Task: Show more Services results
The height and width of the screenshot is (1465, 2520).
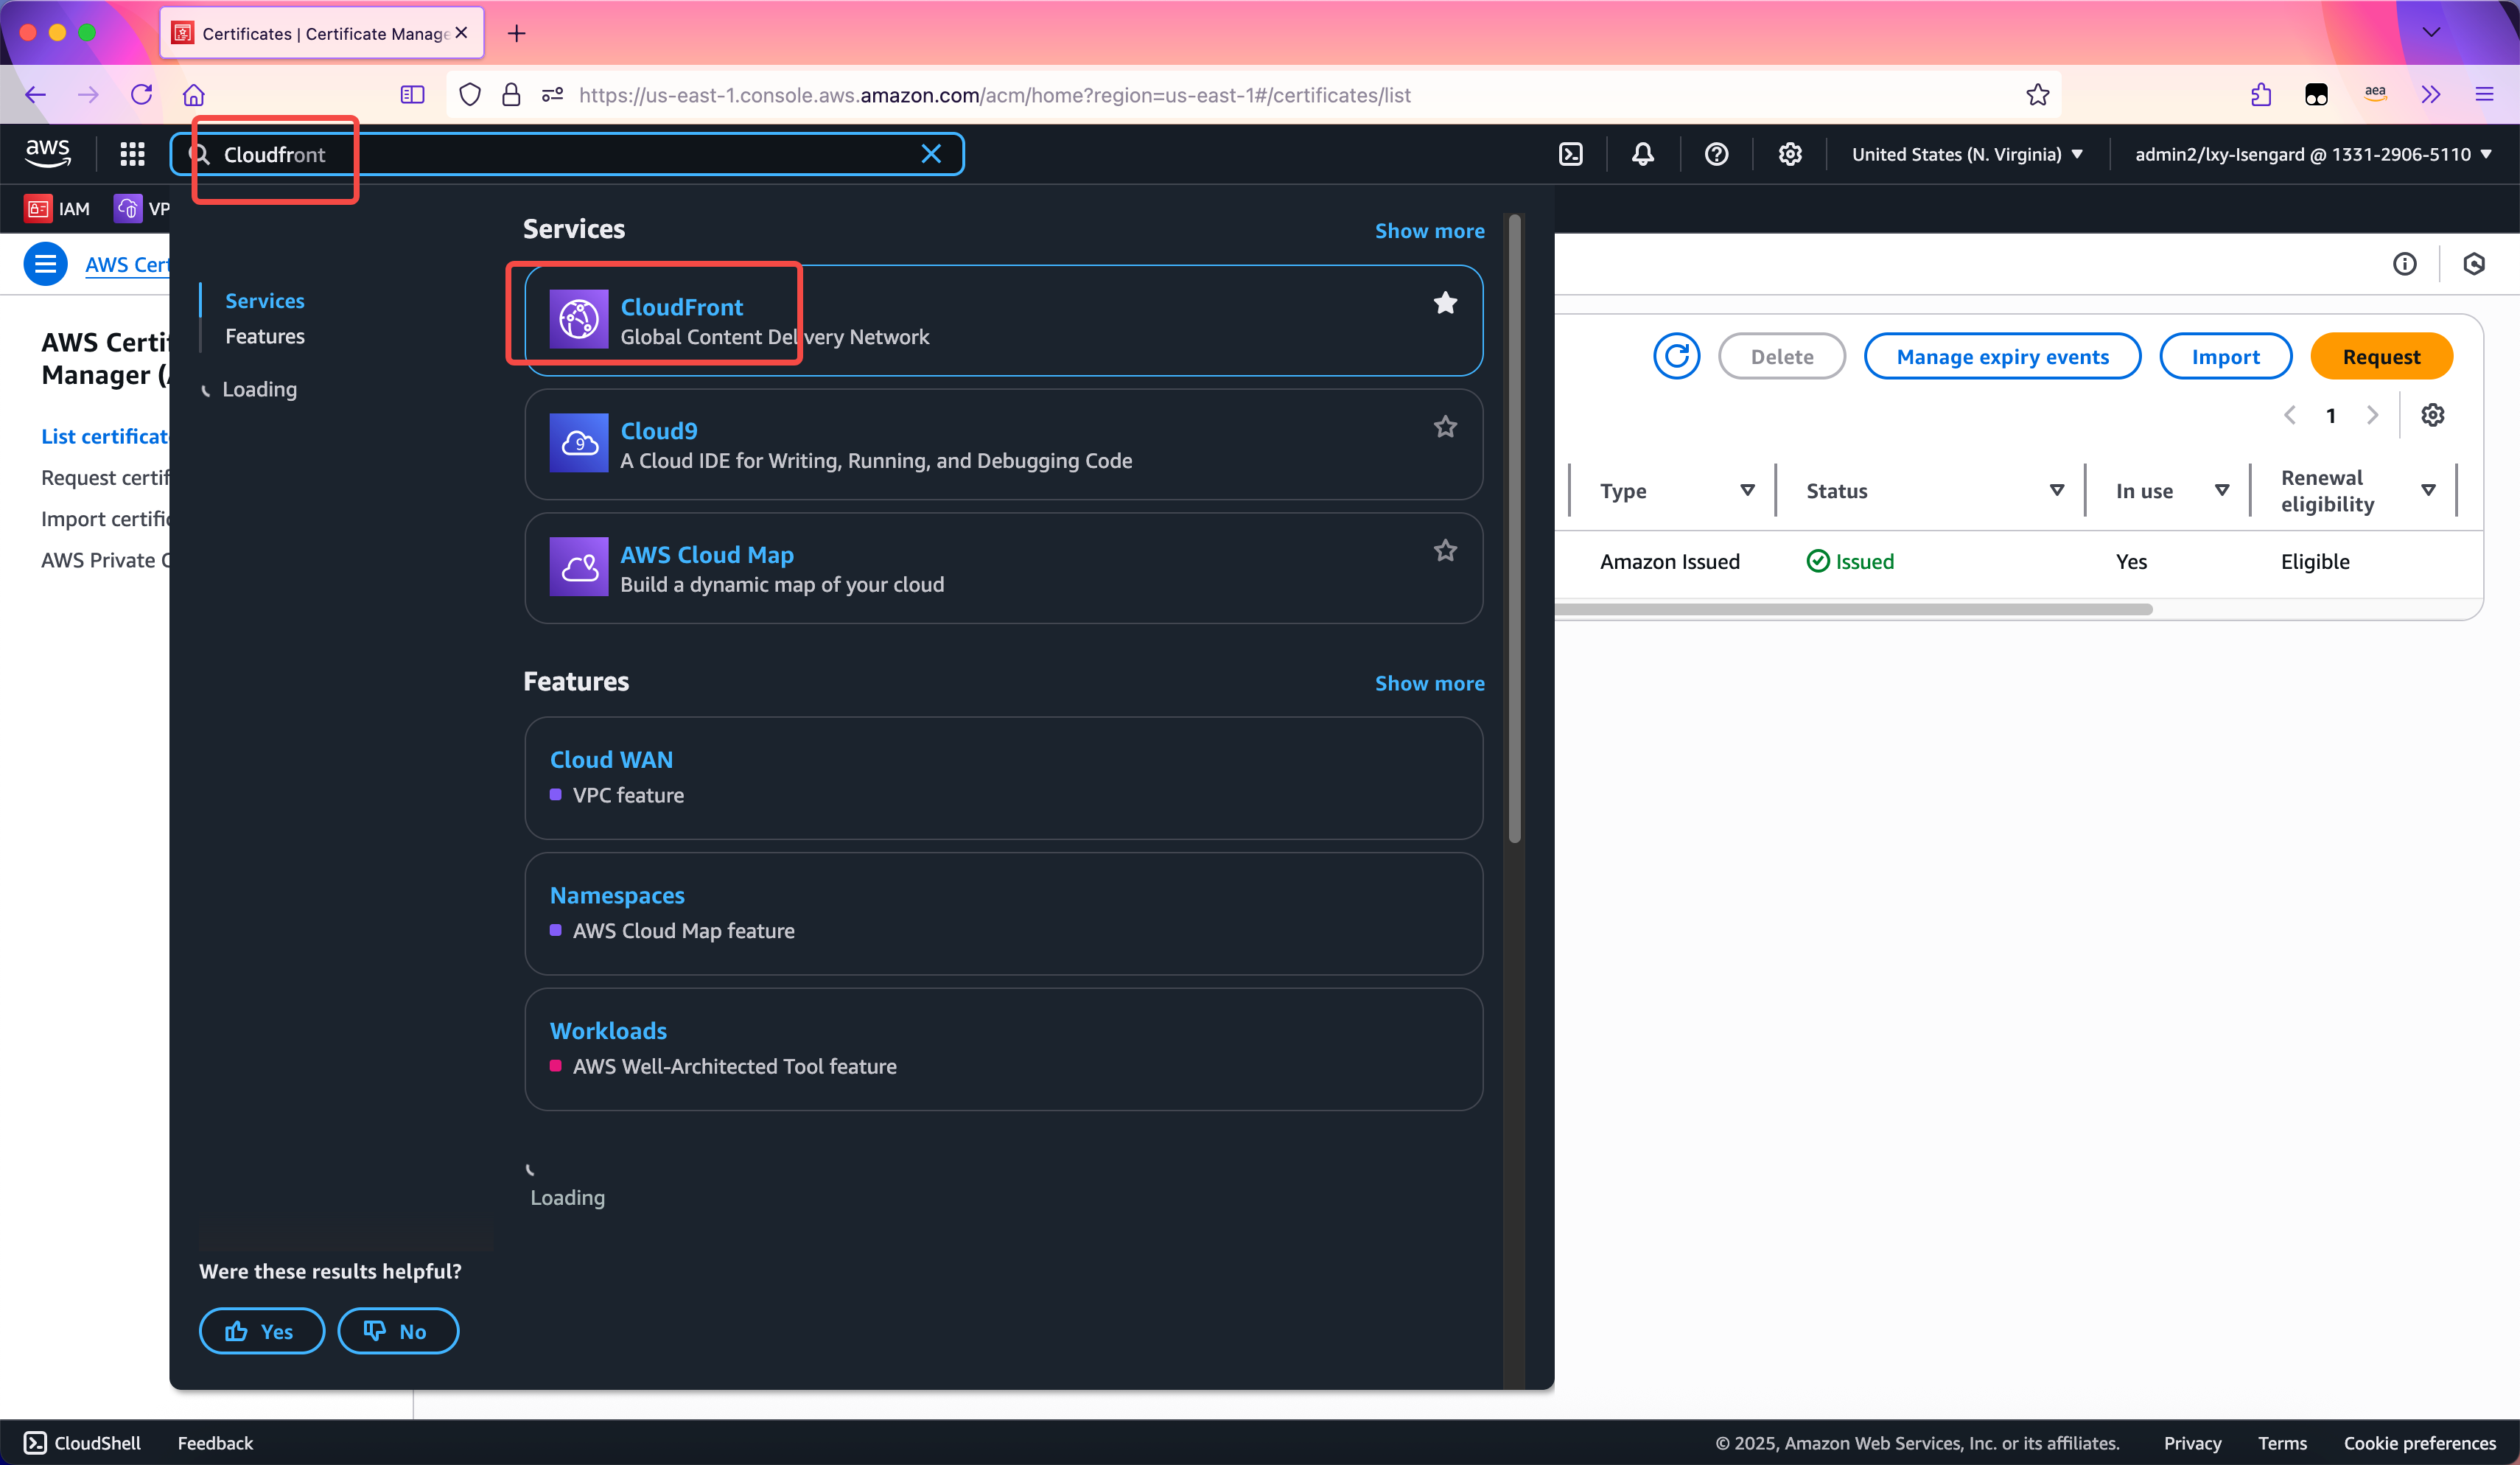Action: click(x=1429, y=230)
